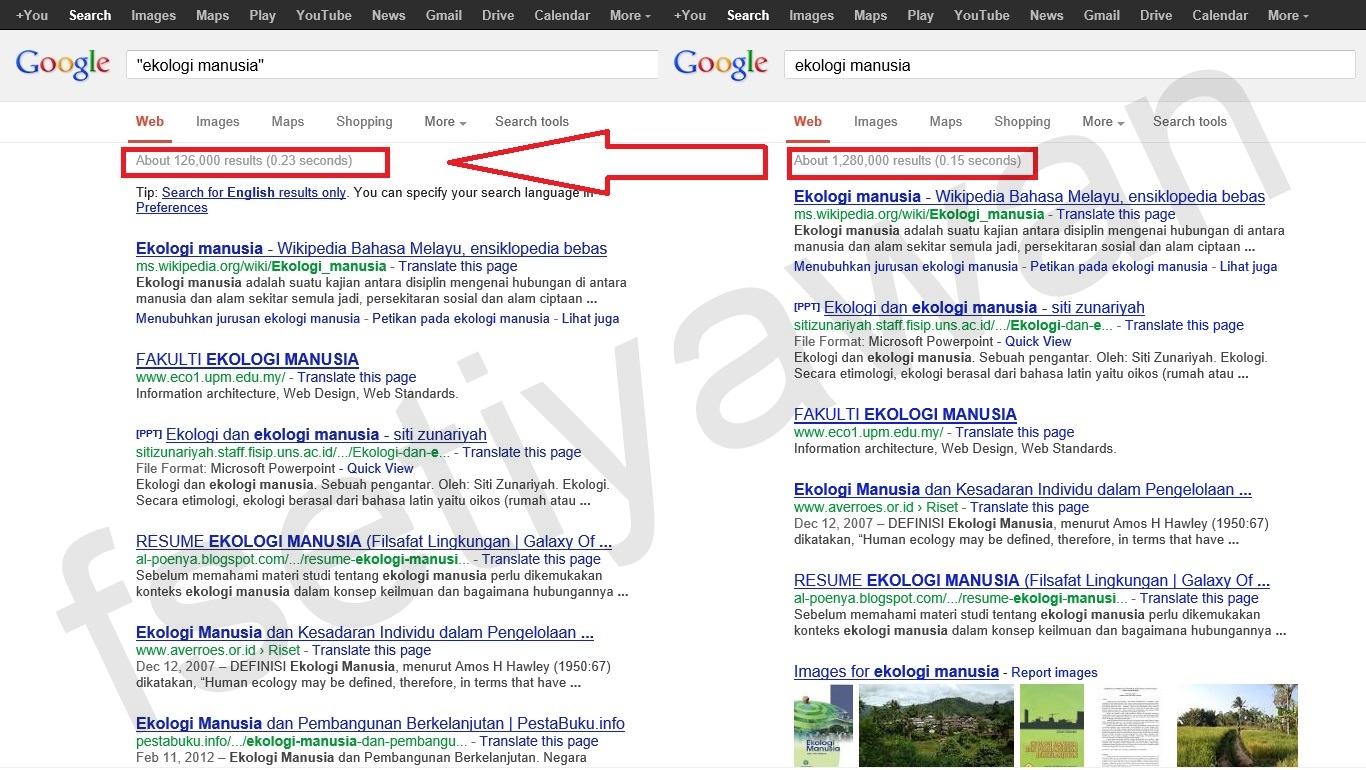Open the +You link in left top bar
1366x770 pixels.
[32, 15]
